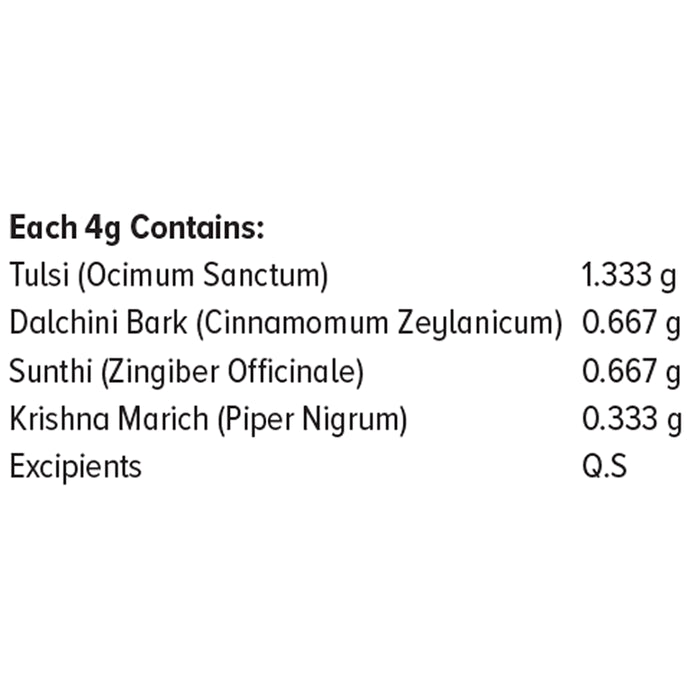The width and height of the screenshot is (690, 700).
Task: Click the text 'Ocimum Sanctum'
Action: click(203, 275)
